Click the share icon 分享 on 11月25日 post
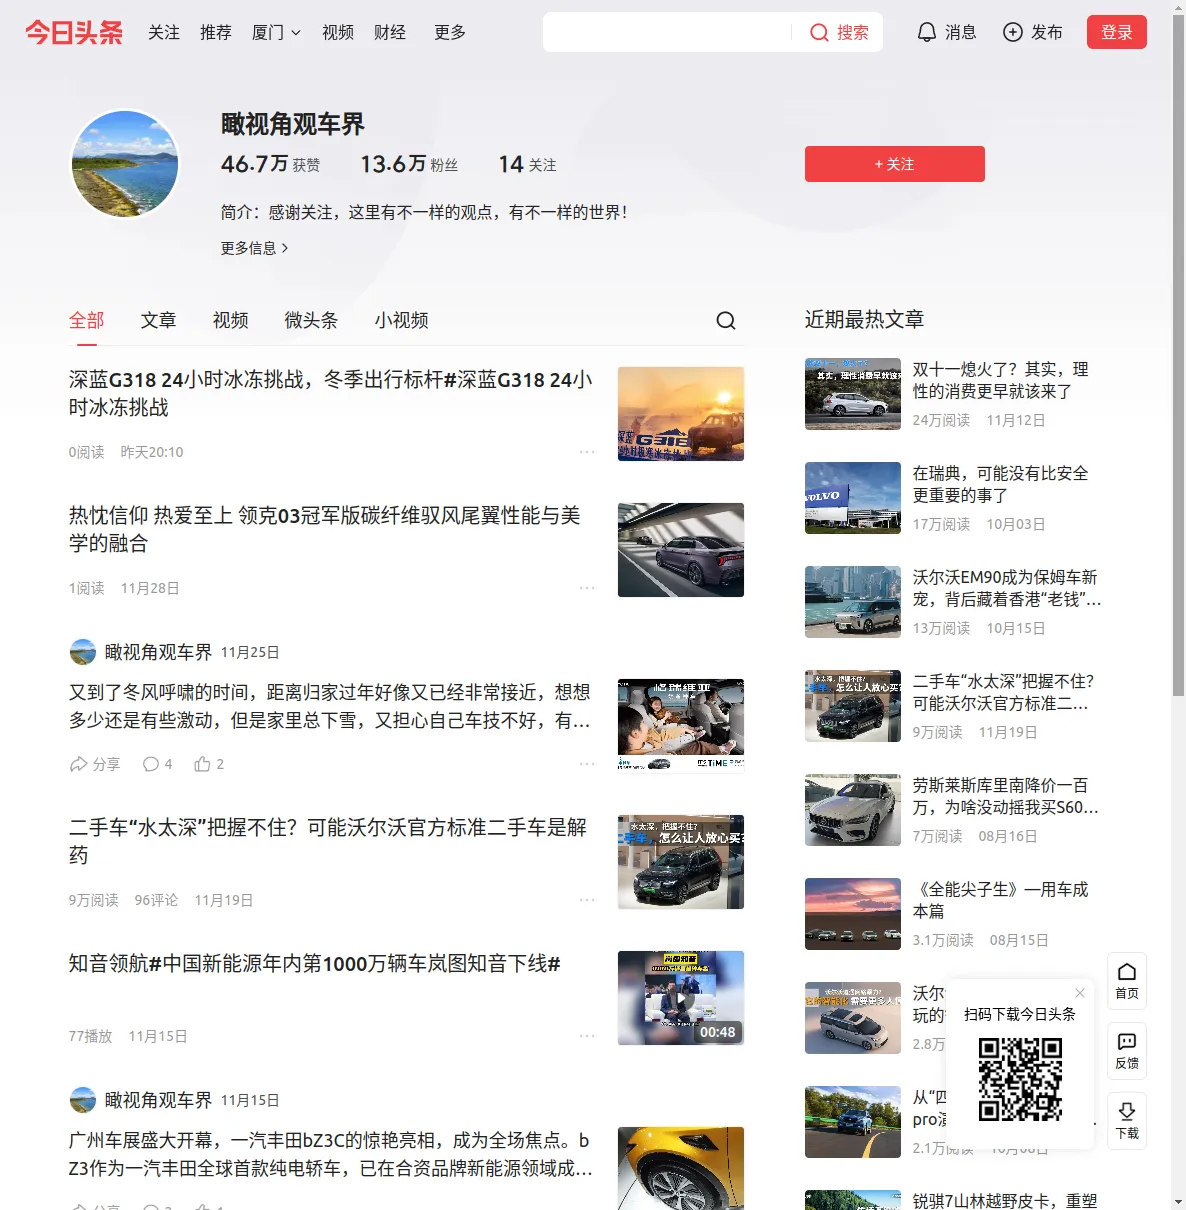1186x1210 pixels. (95, 764)
